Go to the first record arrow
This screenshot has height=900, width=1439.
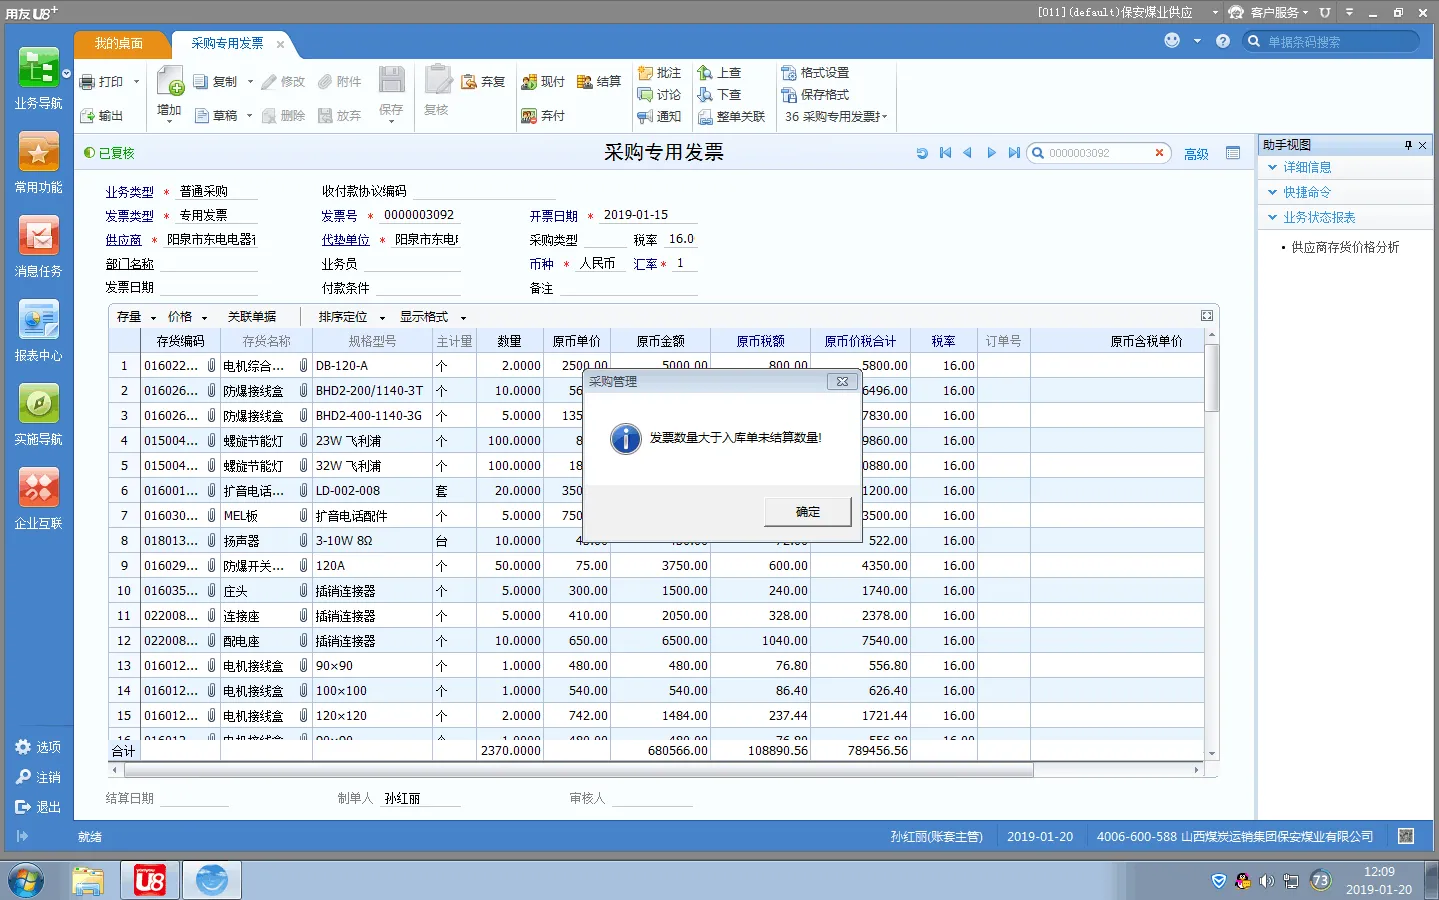[945, 153]
